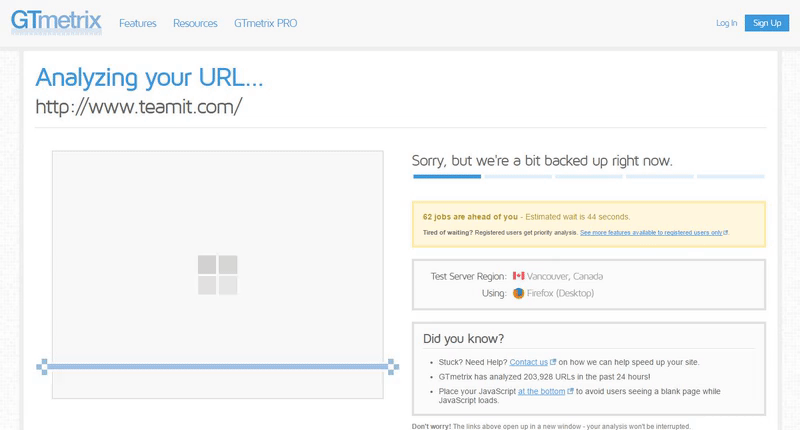Open the 'at the bottom' JavaScript link
Viewport: 800px width, 430px height.
pyautogui.click(x=541, y=391)
